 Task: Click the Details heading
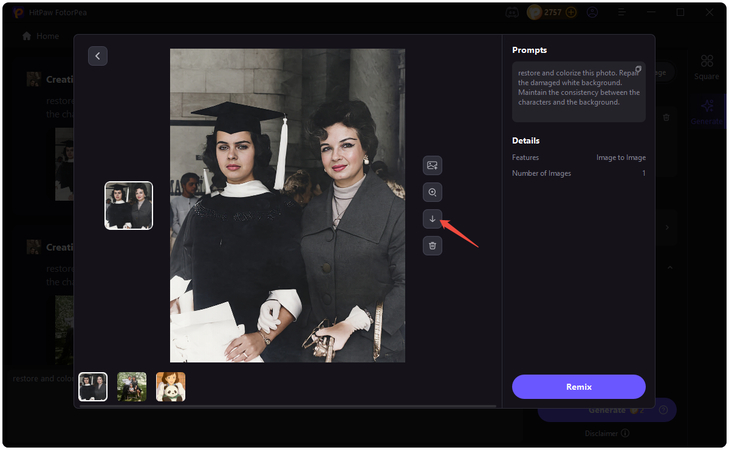pos(526,140)
